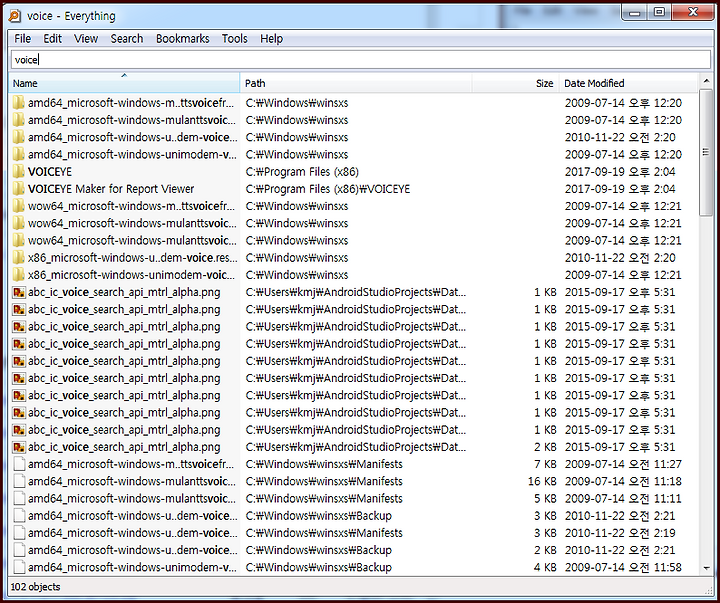This screenshot has height=603, width=720.
Task: Click the '4 KB' size cell
Action: pos(545,568)
